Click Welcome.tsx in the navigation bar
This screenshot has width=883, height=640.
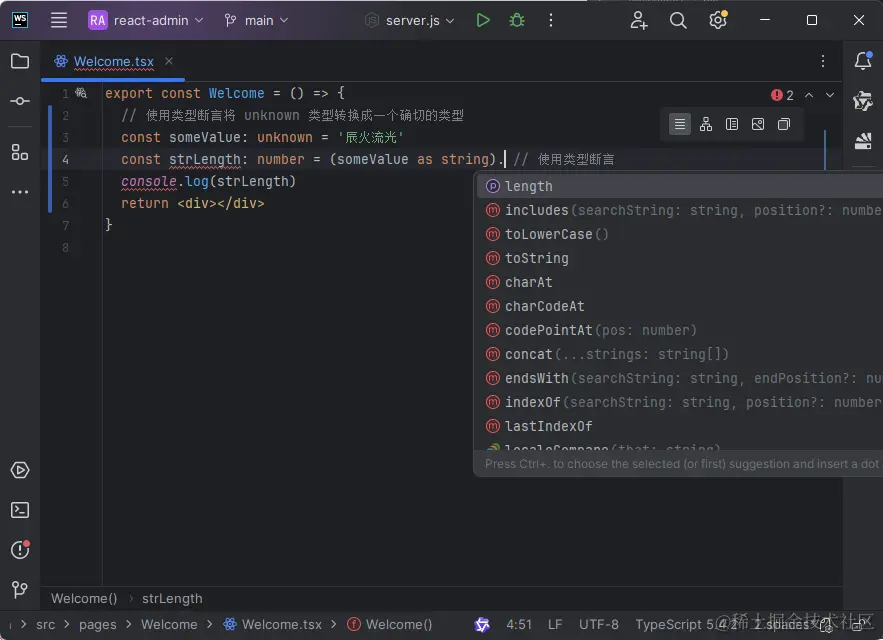273,624
